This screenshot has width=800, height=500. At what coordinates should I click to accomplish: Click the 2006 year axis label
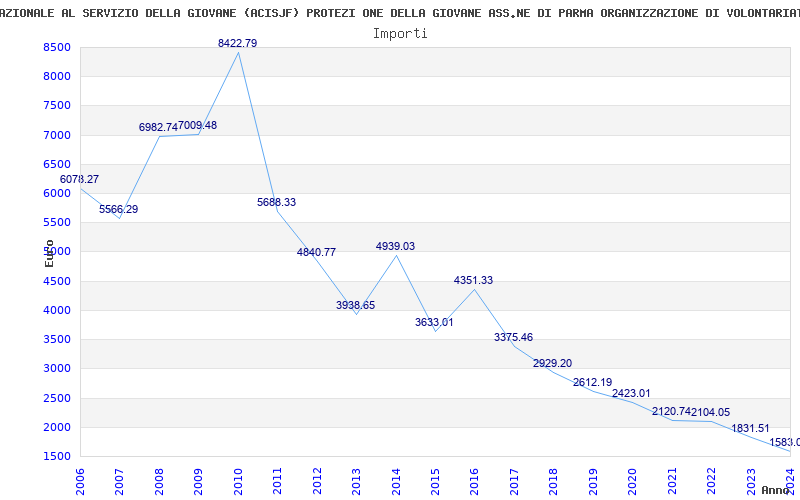[80, 482]
